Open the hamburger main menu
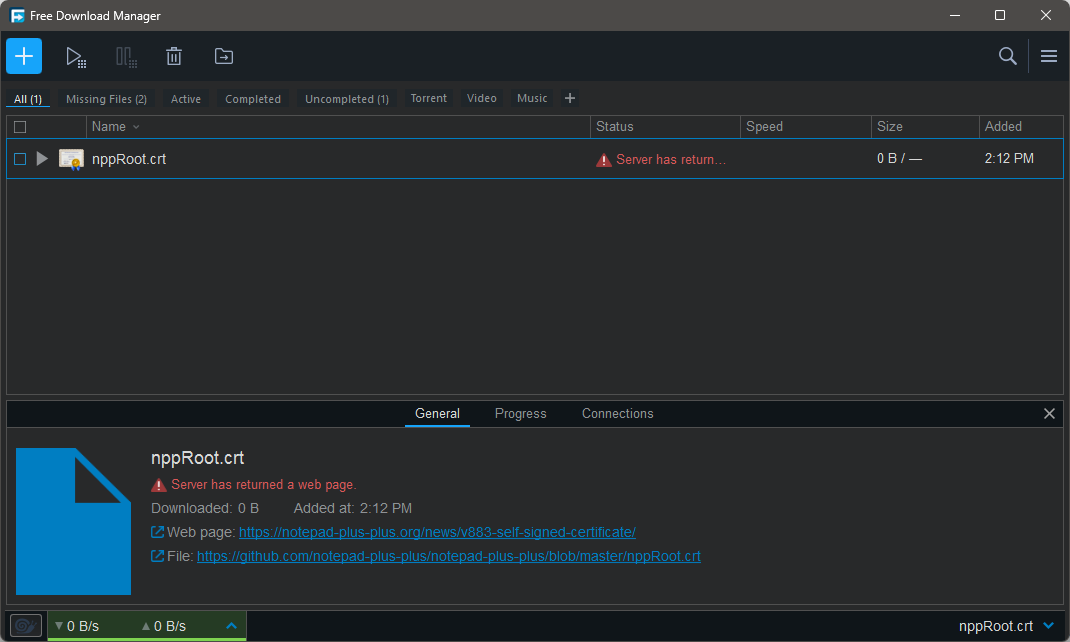This screenshot has width=1070, height=642. point(1049,56)
